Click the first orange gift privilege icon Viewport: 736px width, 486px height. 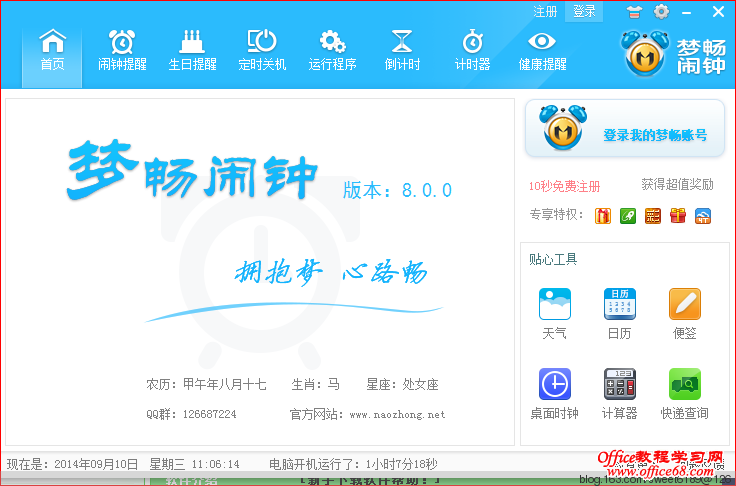603,216
